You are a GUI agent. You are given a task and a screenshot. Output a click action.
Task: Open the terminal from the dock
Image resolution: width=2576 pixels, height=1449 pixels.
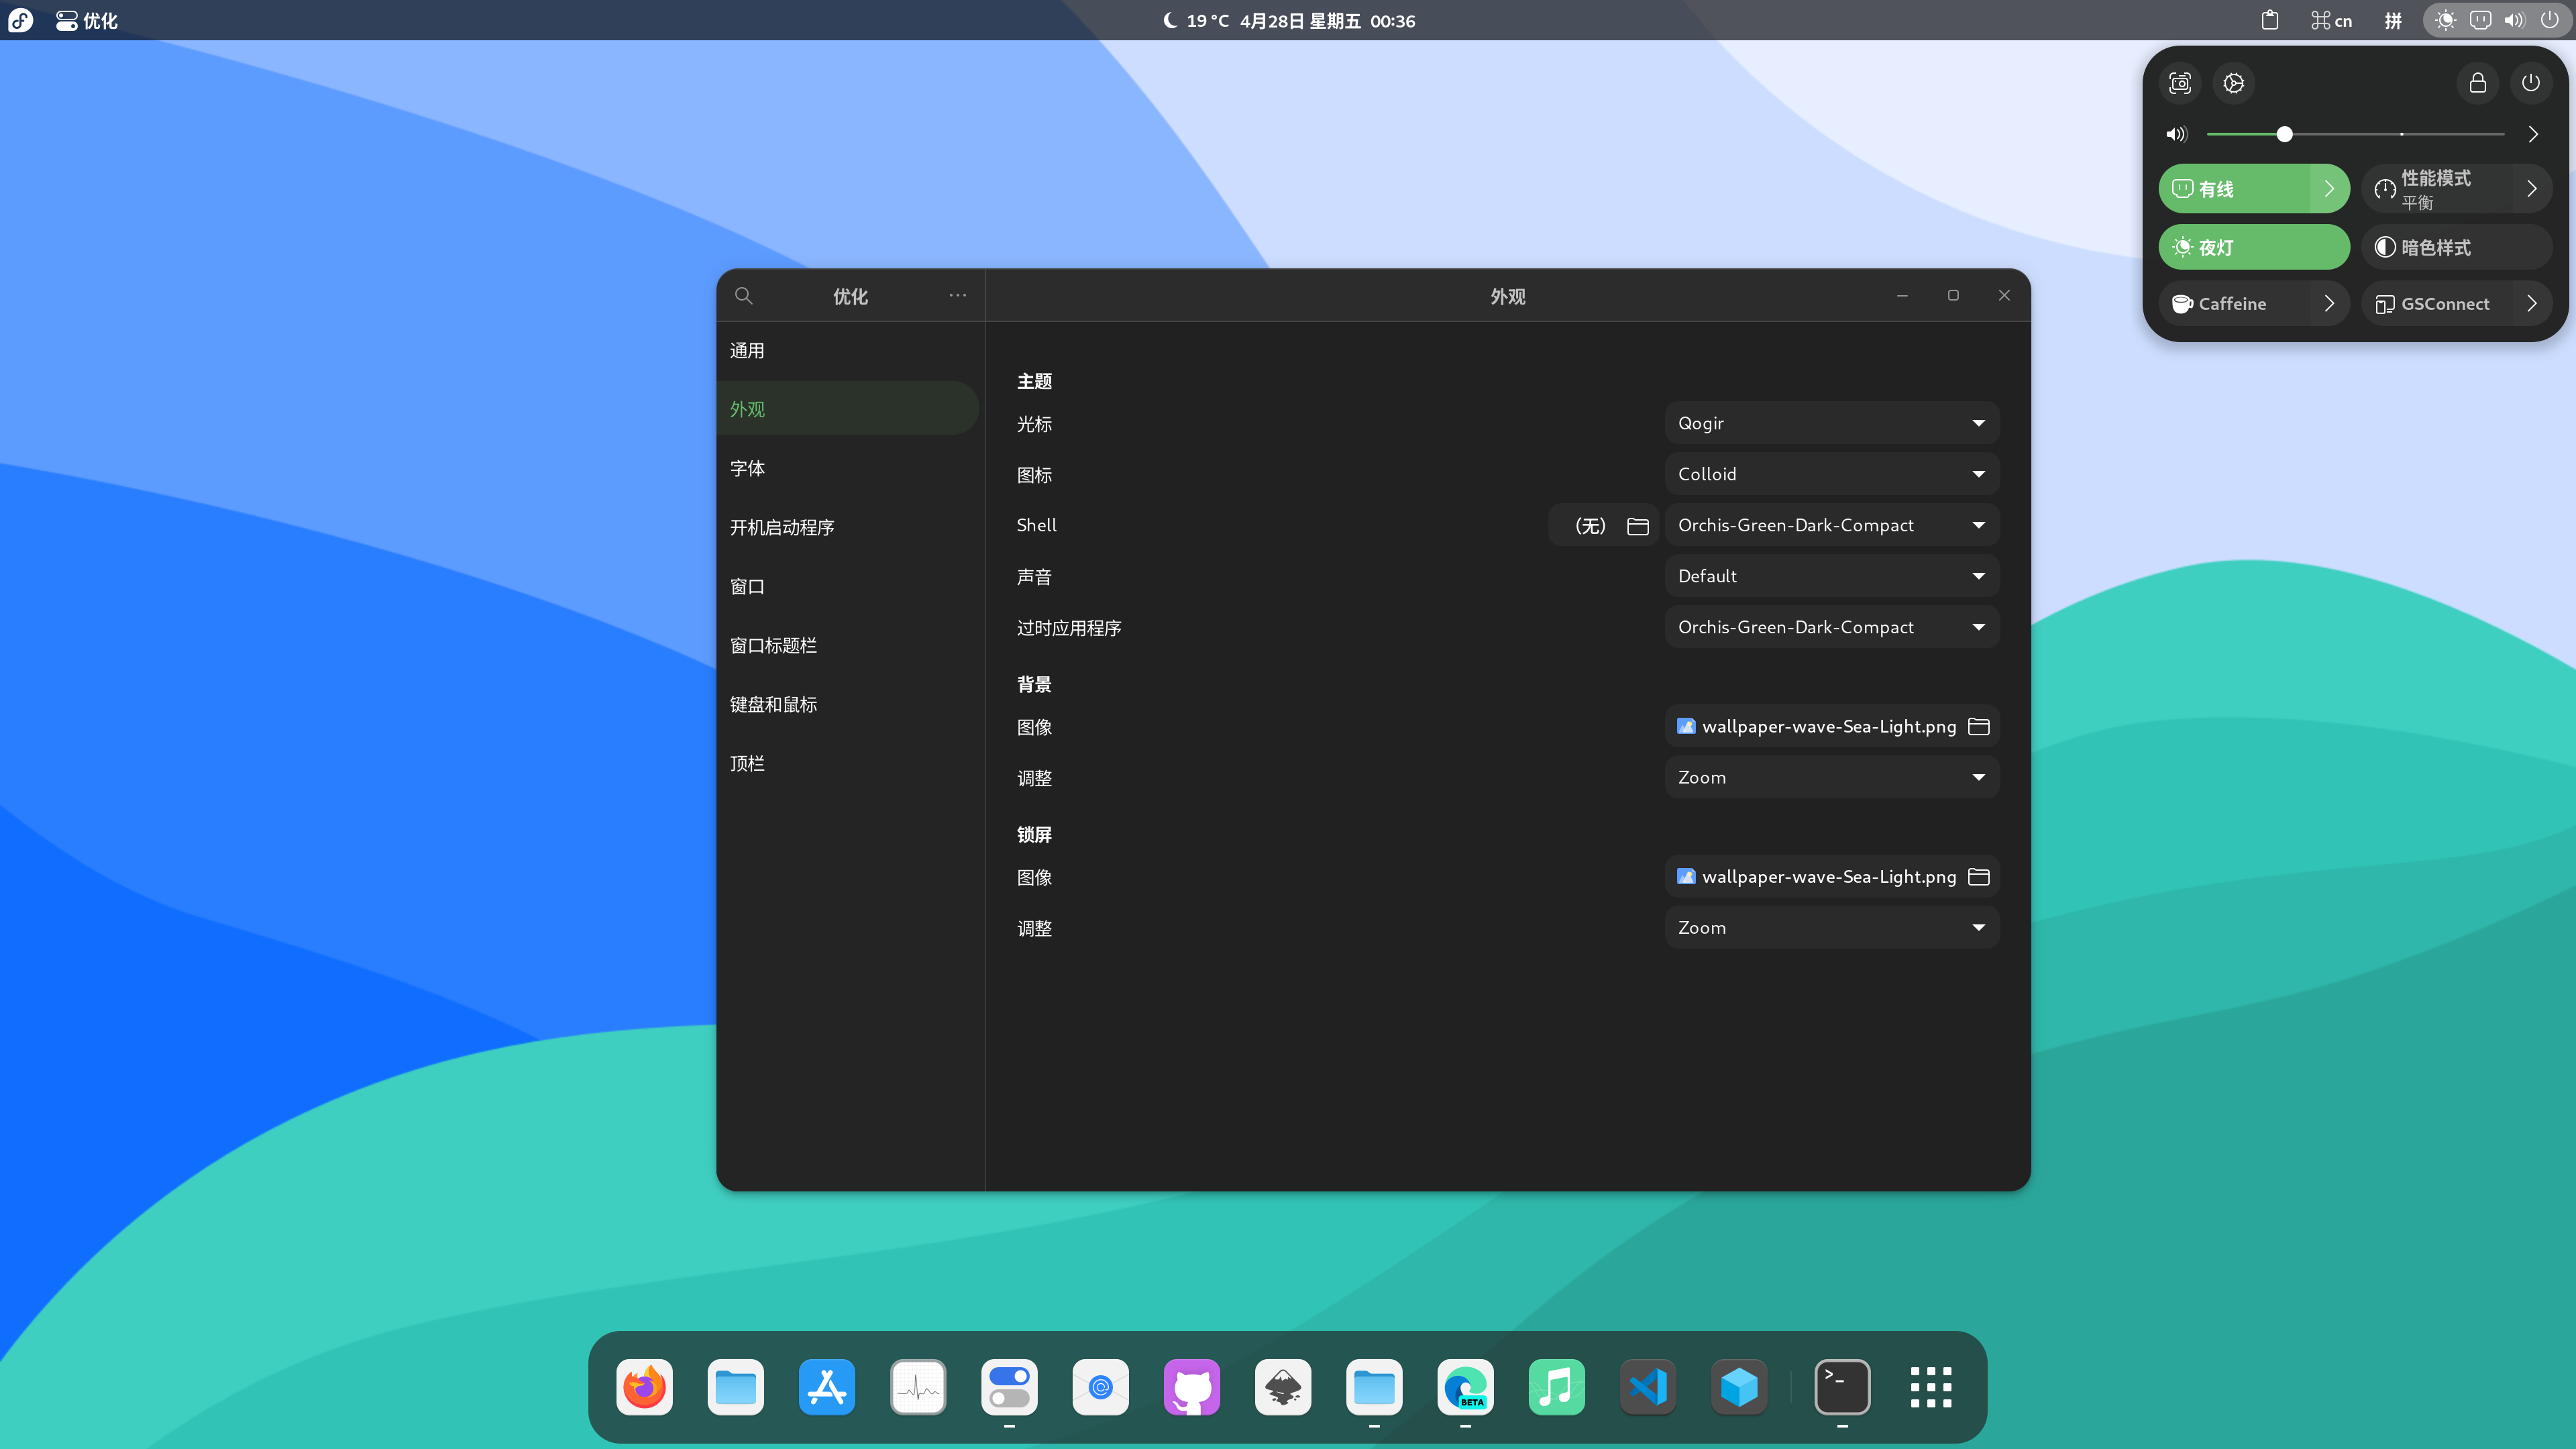(1842, 1387)
